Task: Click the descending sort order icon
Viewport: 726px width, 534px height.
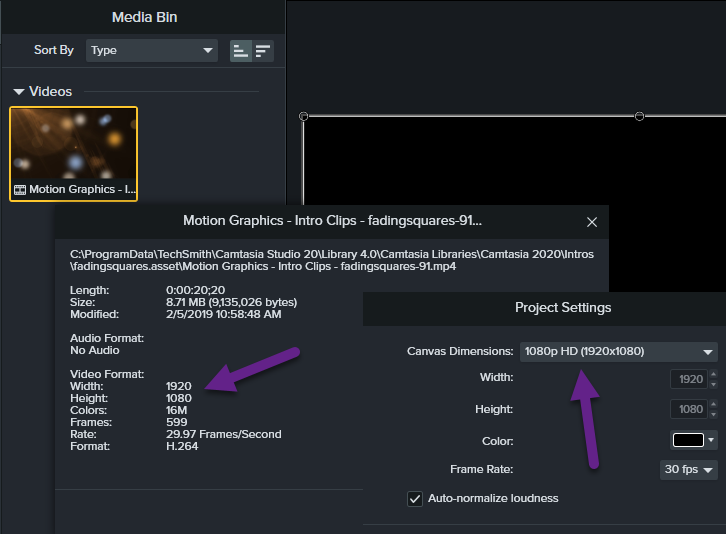Action: [x=263, y=51]
